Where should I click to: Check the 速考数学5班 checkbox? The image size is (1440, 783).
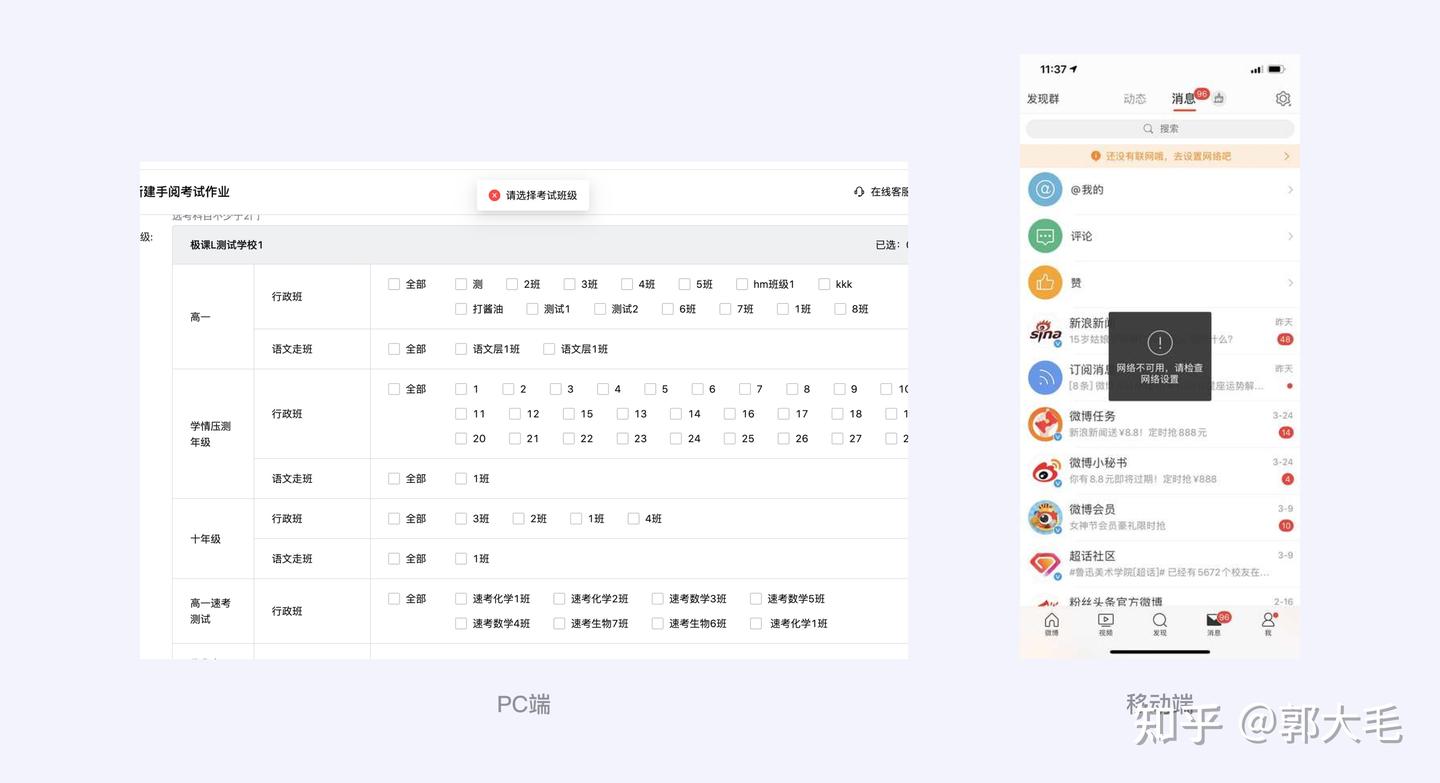(x=756, y=599)
